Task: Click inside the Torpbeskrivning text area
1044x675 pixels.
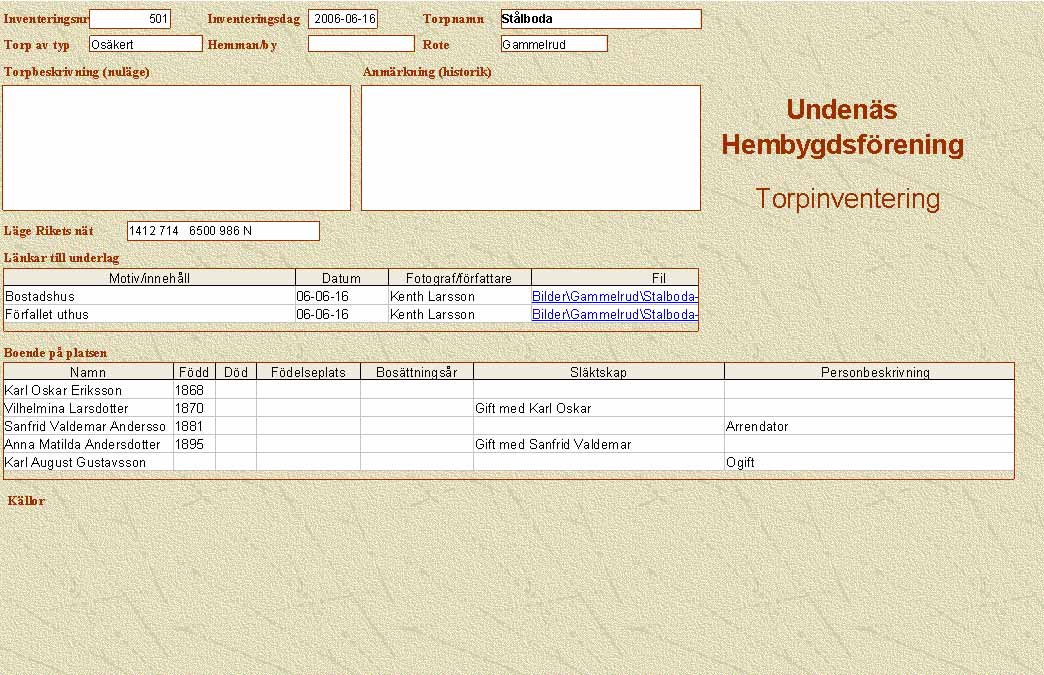Action: (x=177, y=148)
